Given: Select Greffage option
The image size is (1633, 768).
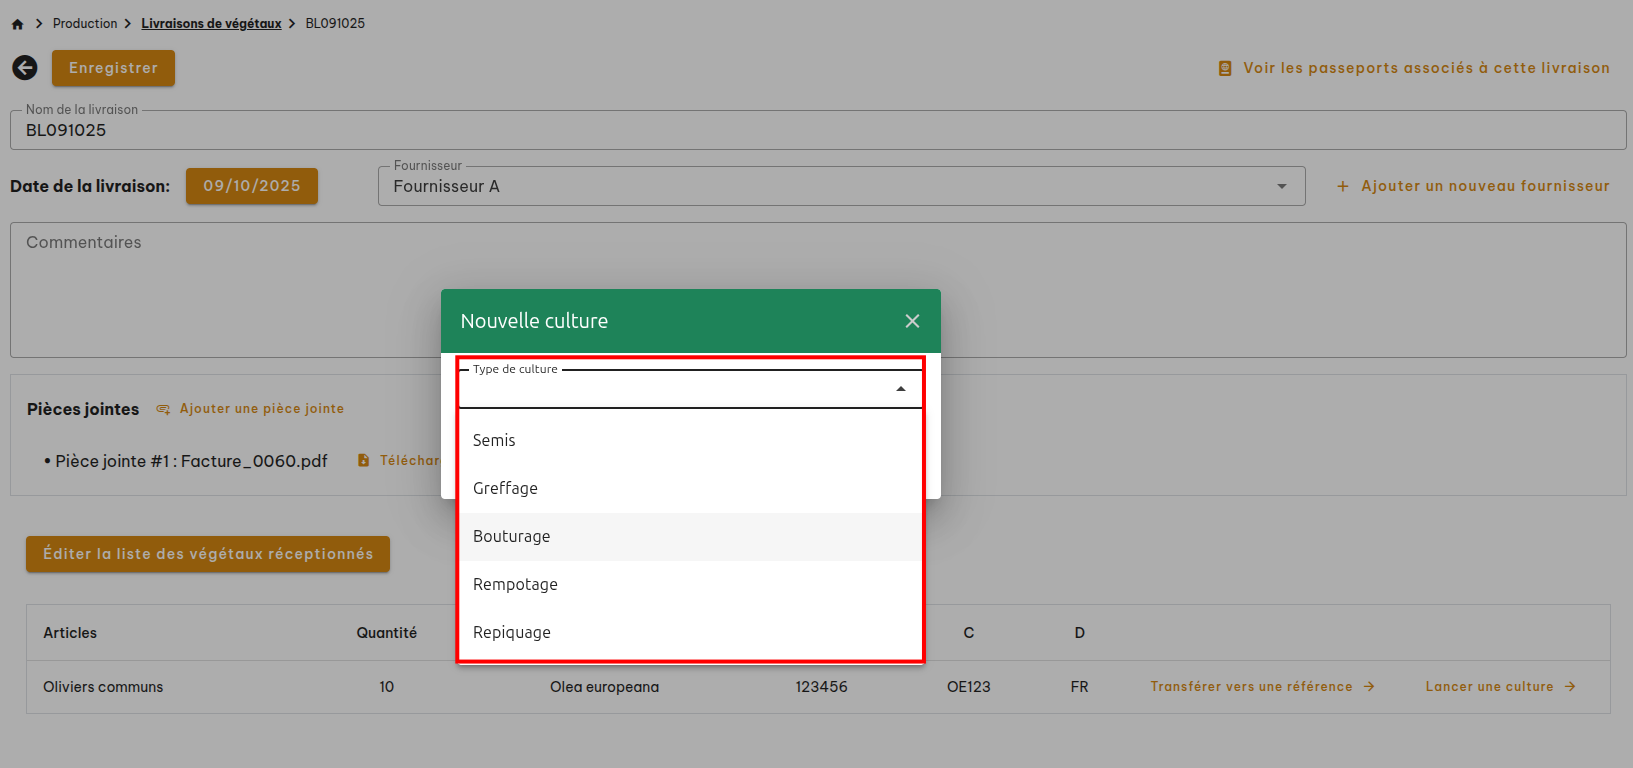Looking at the screenshot, I should [505, 488].
